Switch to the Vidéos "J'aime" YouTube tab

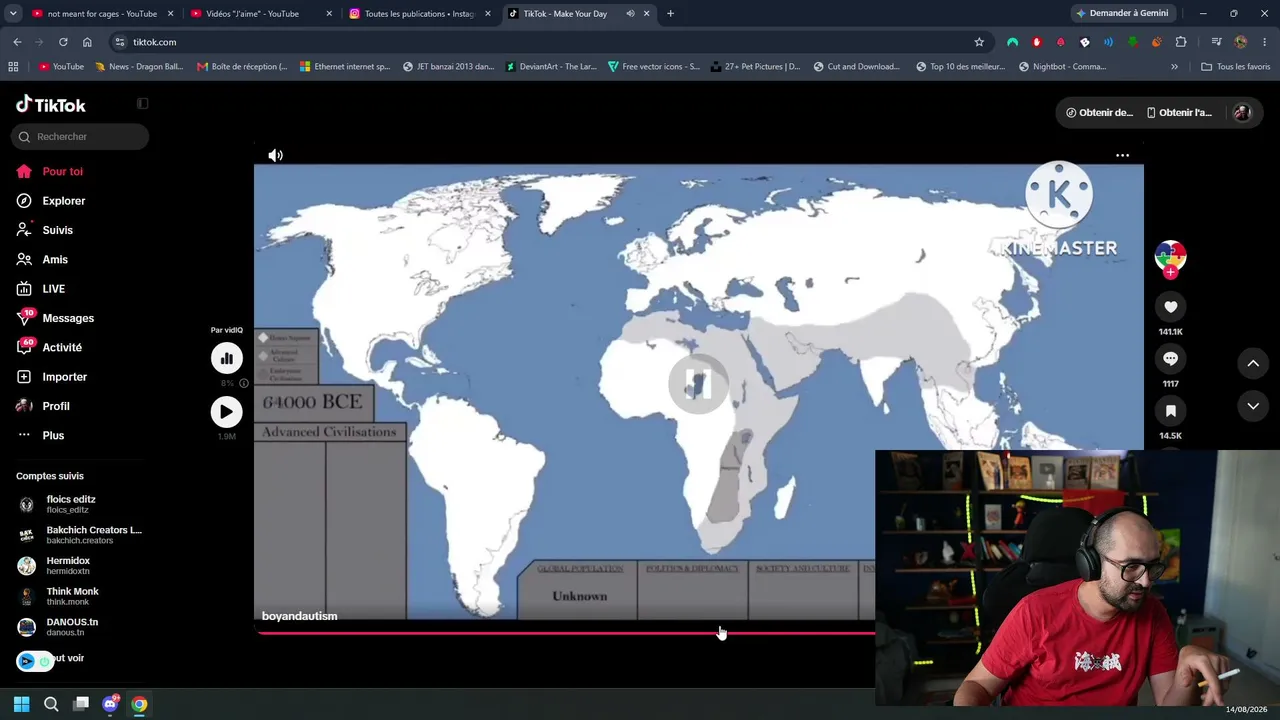pyautogui.click(x=259, y=14)
